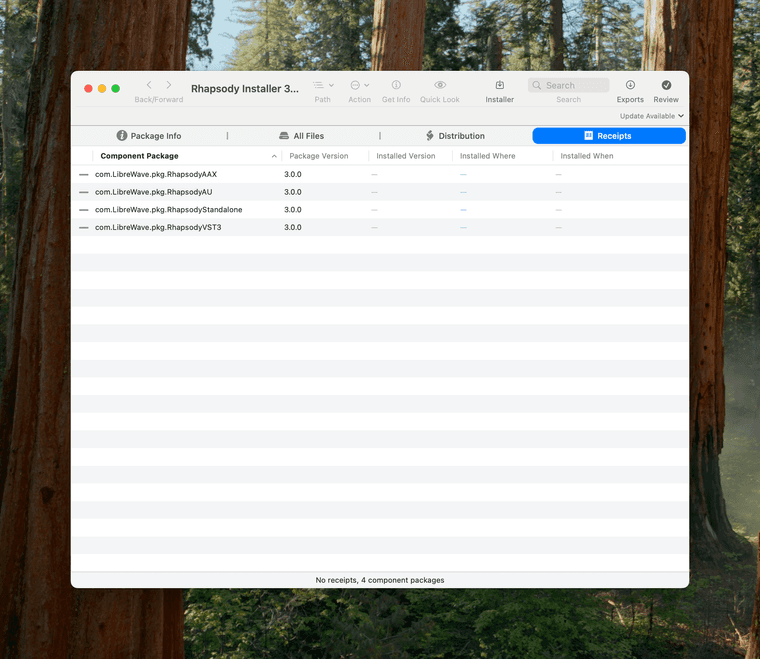Open the Path list menu

(323, 85)
